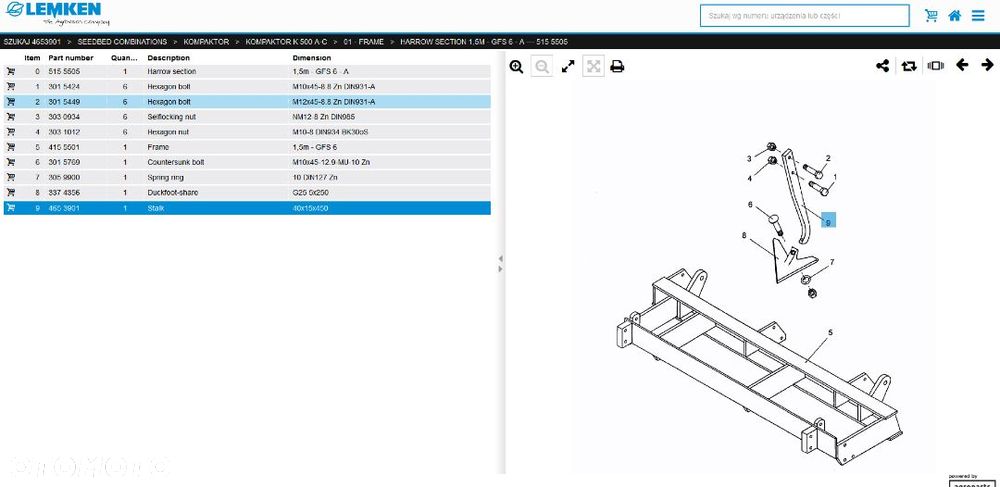Viewport: 1000px width, 487px height.
Task: Click callout 3 on diagram
Action: [749, 159]
